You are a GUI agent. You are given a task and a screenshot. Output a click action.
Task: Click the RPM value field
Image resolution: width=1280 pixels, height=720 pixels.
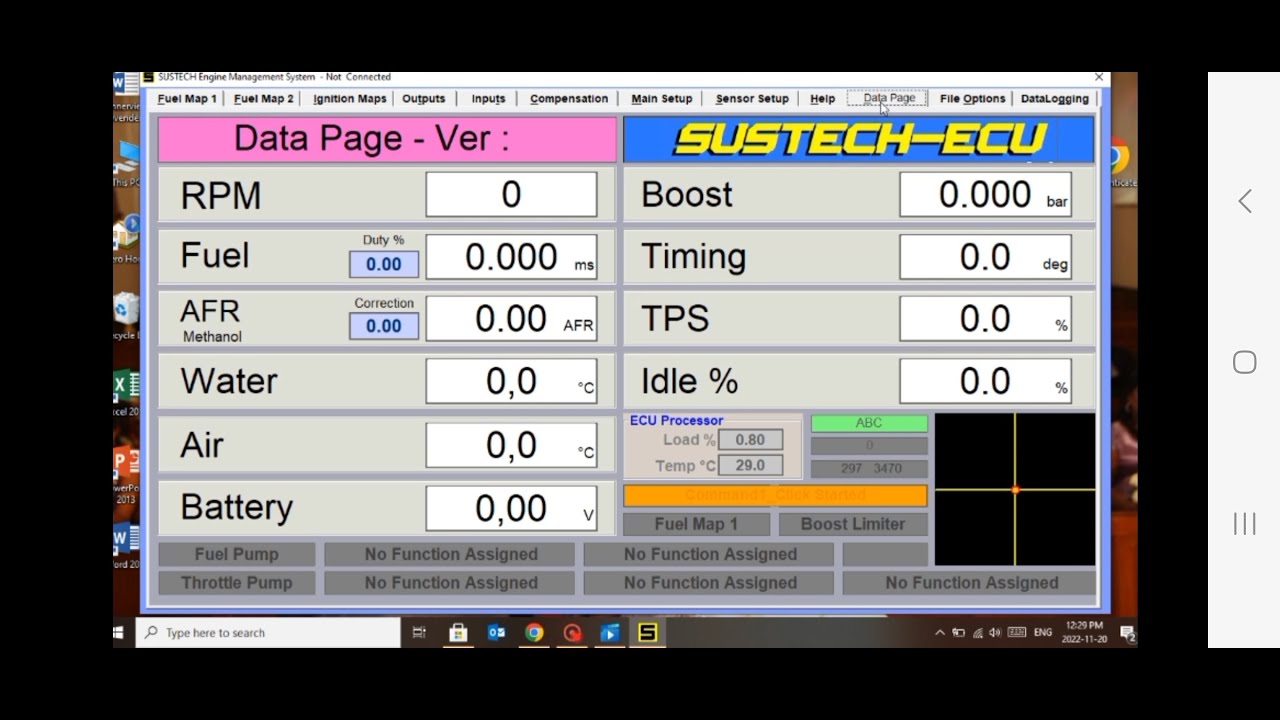tap(511, 194)
